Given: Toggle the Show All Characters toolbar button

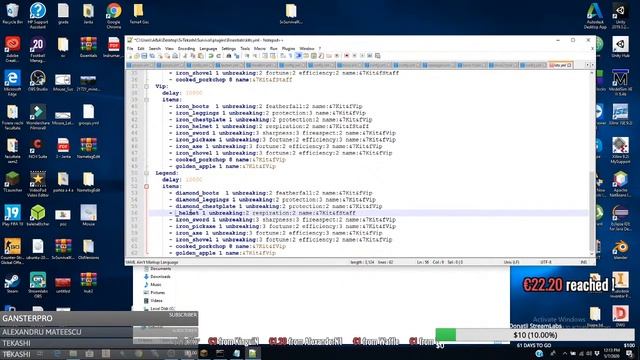Looking at the screenshot, I should (291, 56).
